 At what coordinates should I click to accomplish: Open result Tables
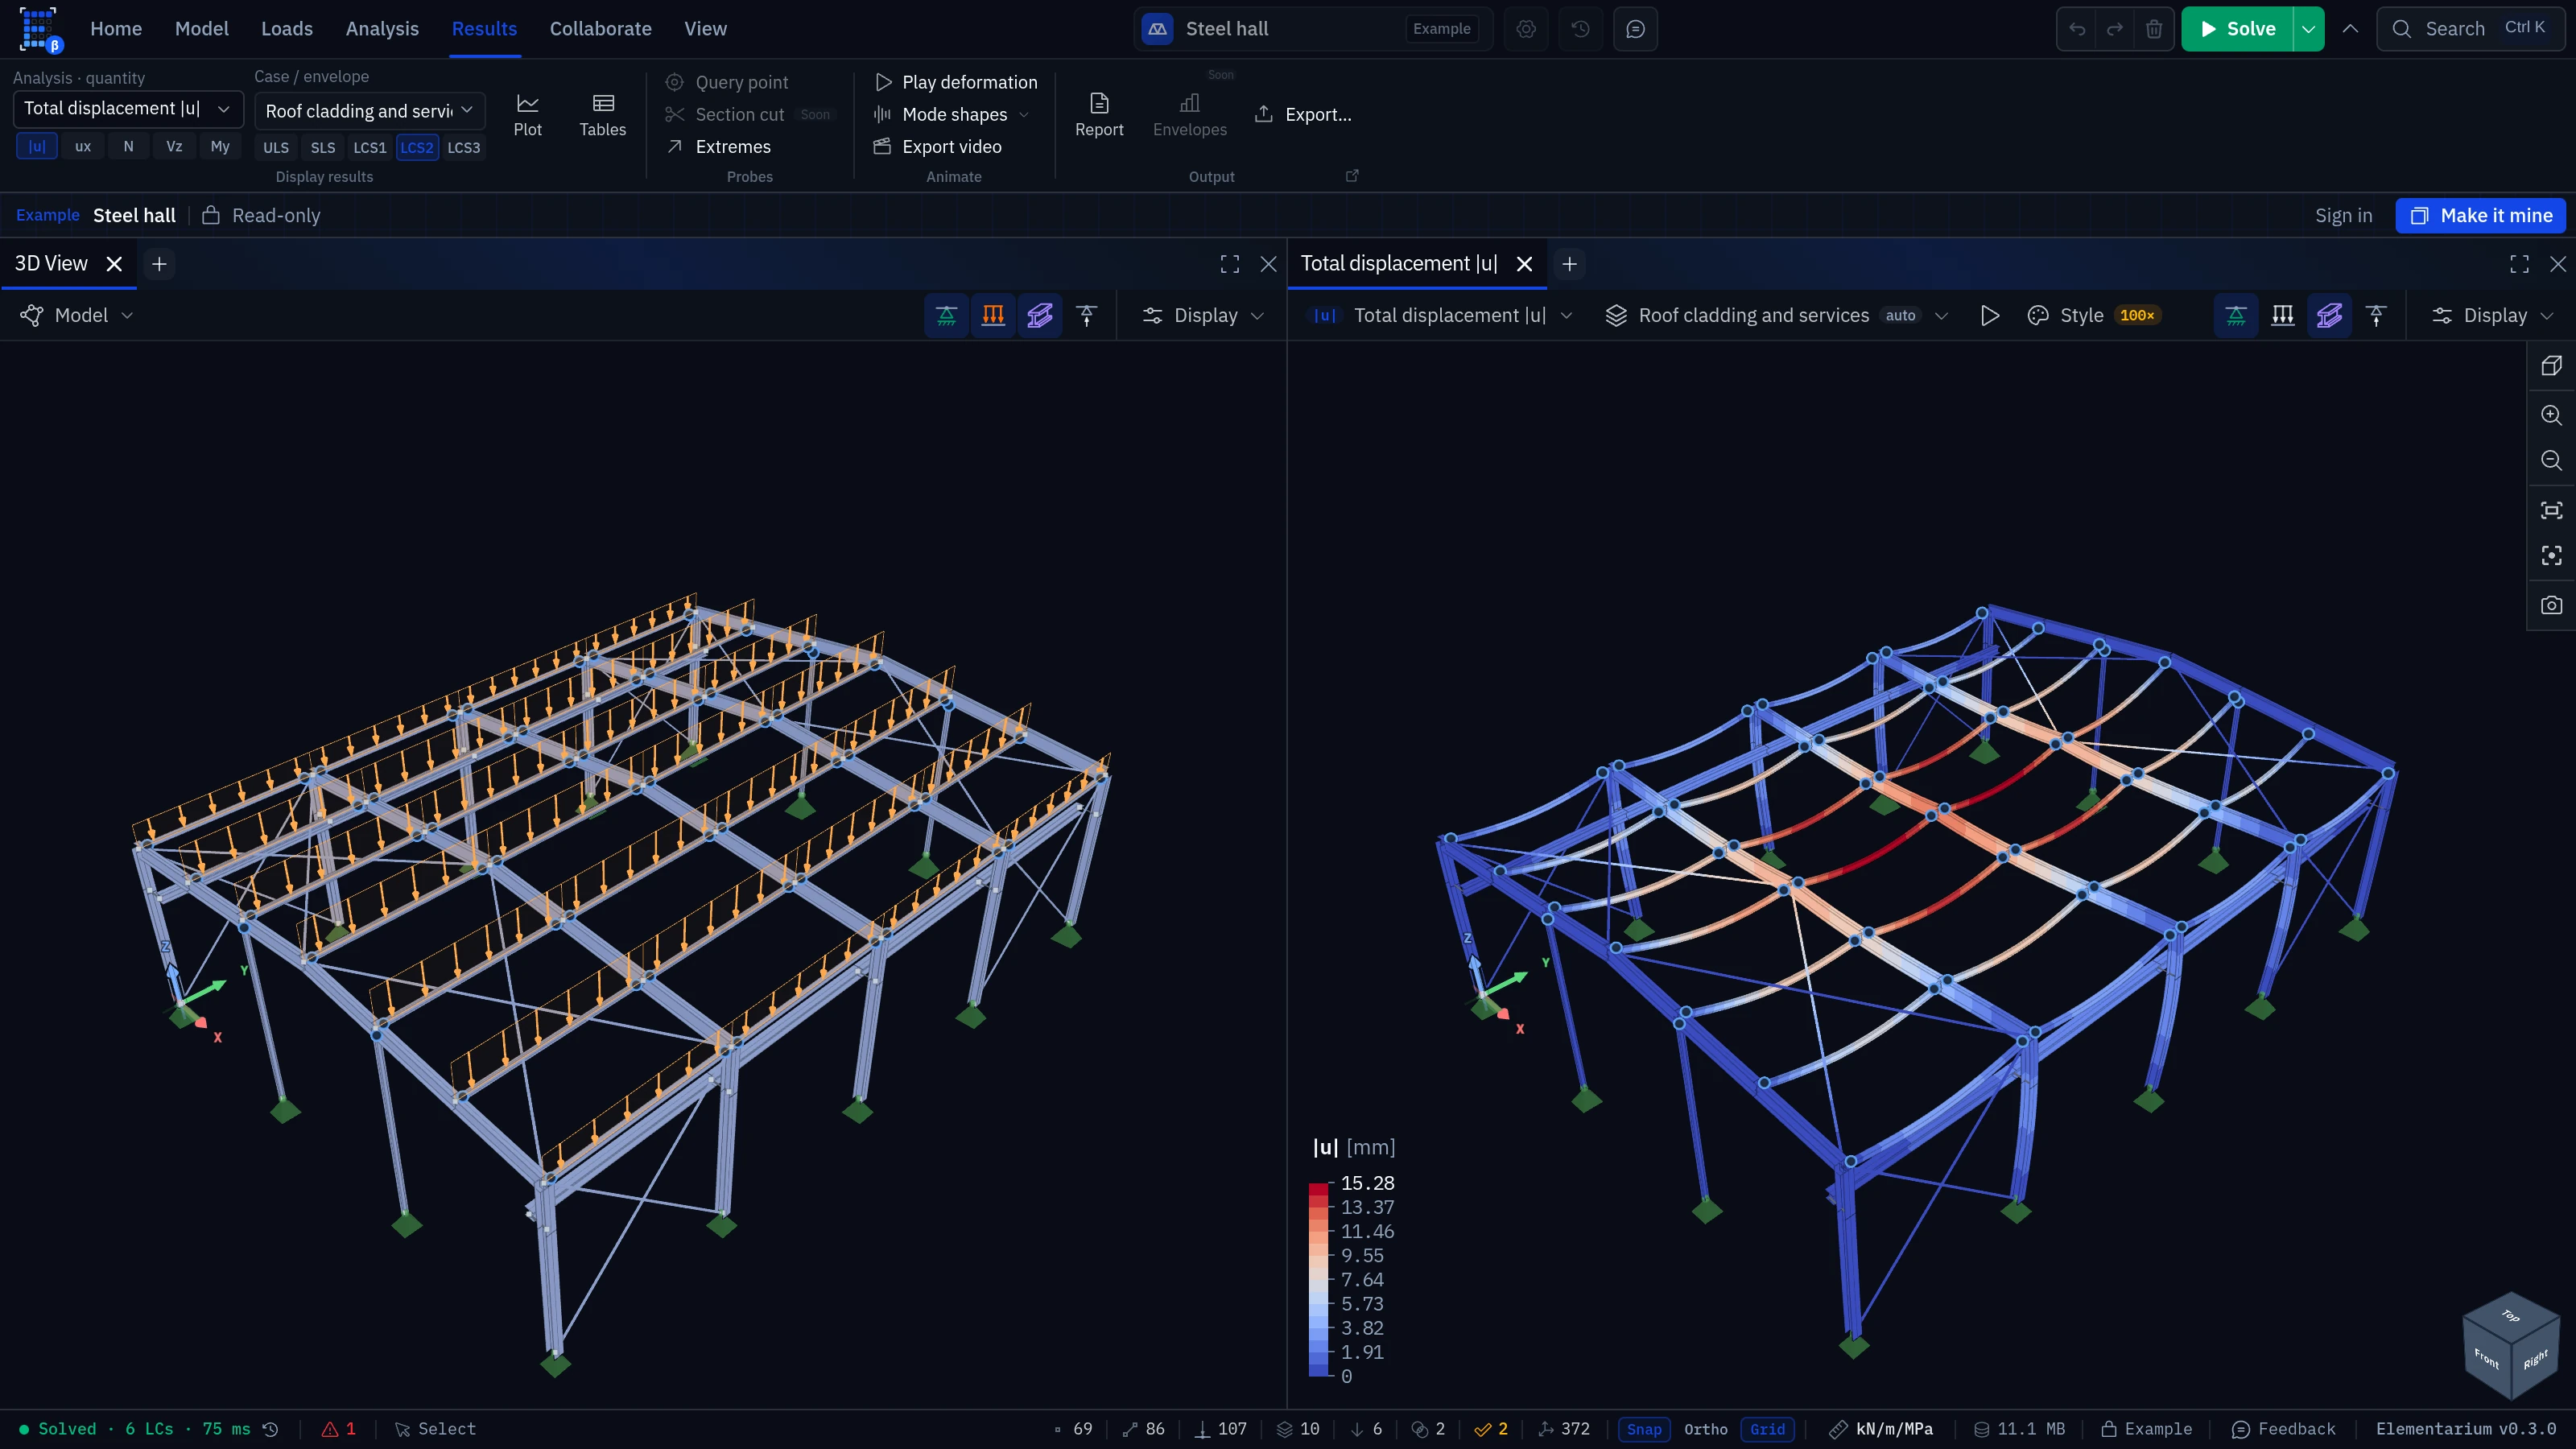[603, 114]
